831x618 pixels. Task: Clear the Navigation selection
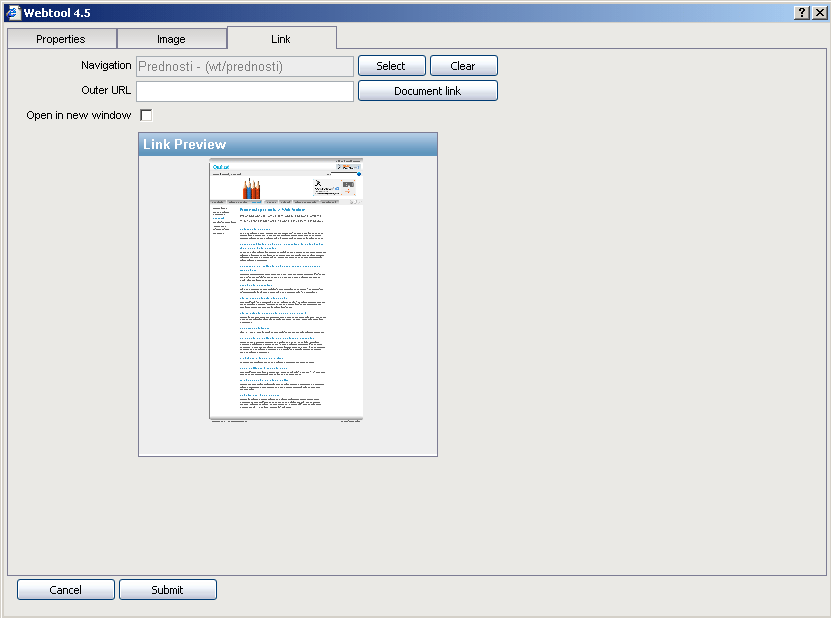463,66
